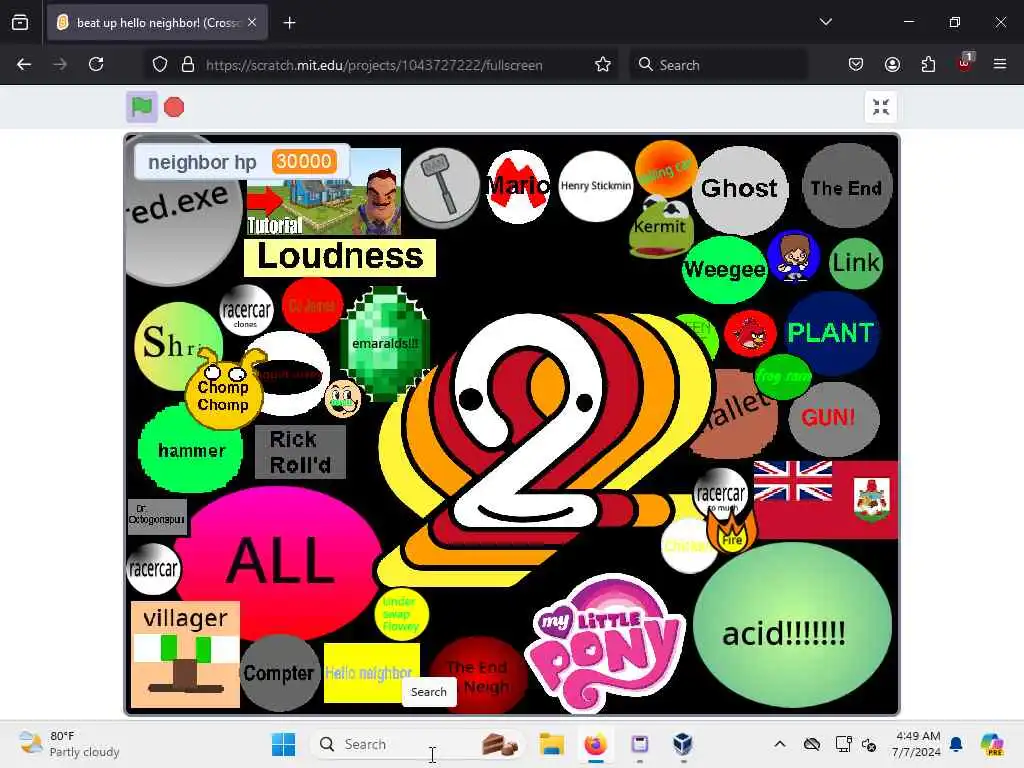Pick the emaralds!!! green gem
This screenshot has width=1024, height=768.
point(385,343)
